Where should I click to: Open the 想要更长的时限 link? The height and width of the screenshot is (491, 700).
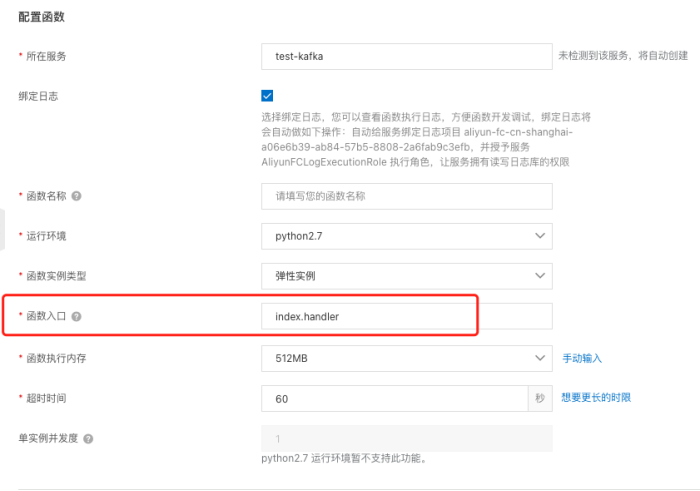click(596, 398)
